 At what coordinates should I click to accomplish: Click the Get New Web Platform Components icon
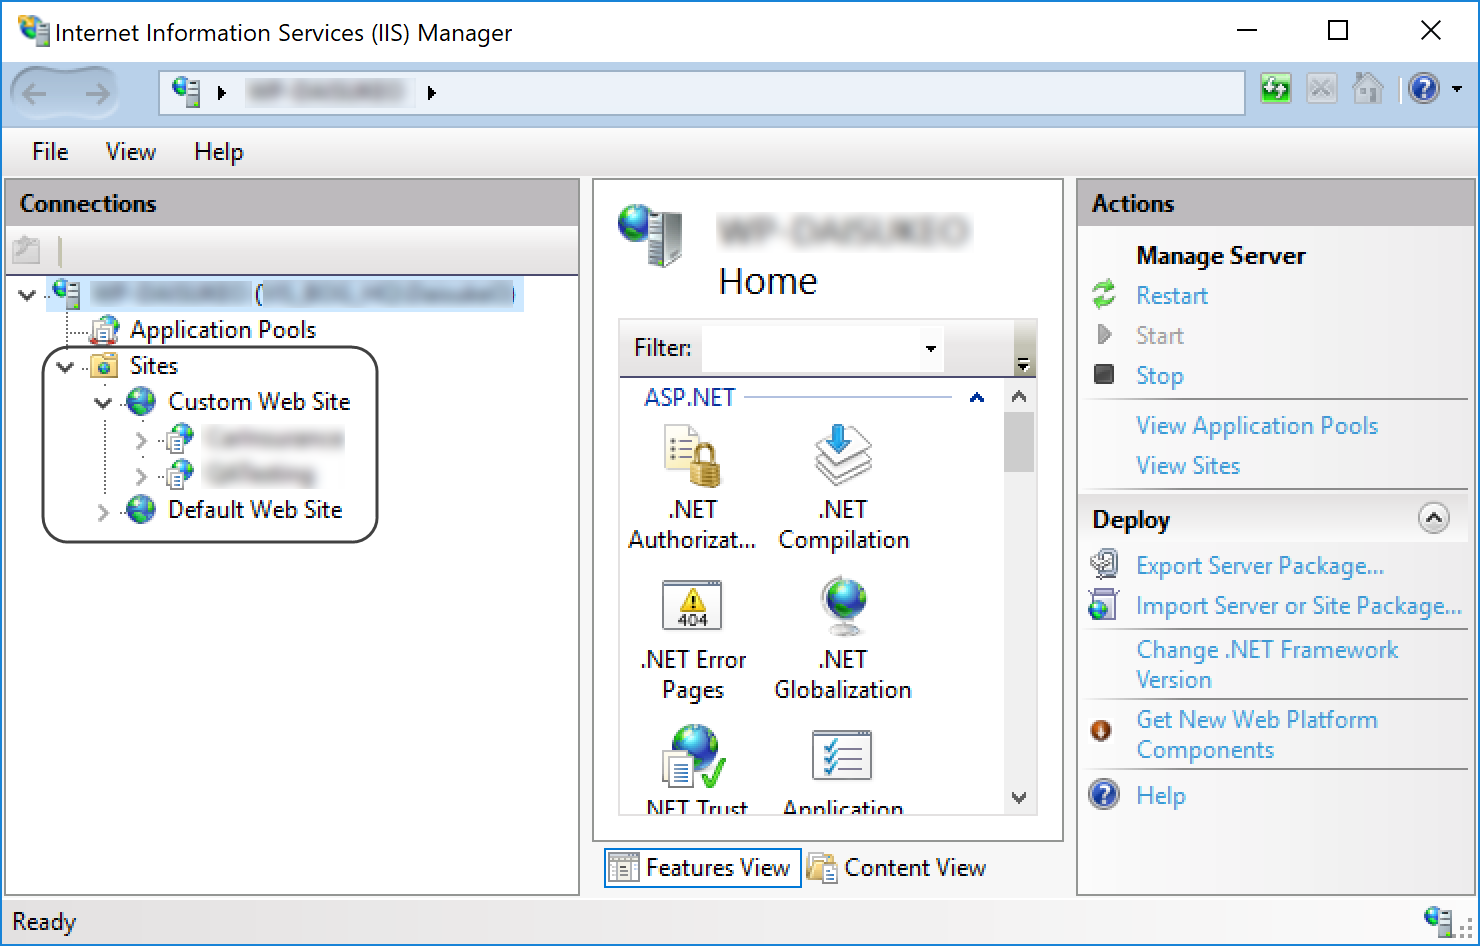1101,730
